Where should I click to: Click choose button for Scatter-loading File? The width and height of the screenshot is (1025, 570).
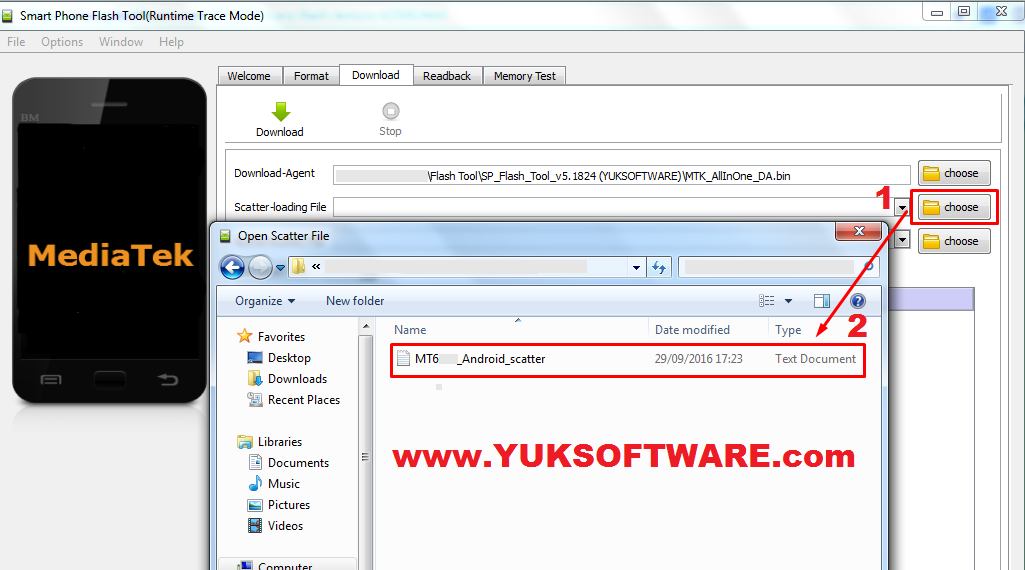954,207
